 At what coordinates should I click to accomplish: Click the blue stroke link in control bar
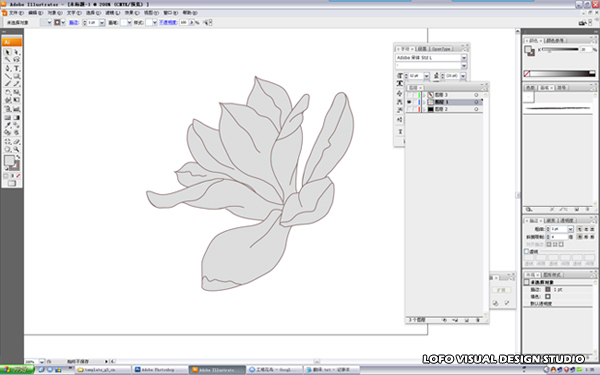pyautogui.click(x=73, y=23)
